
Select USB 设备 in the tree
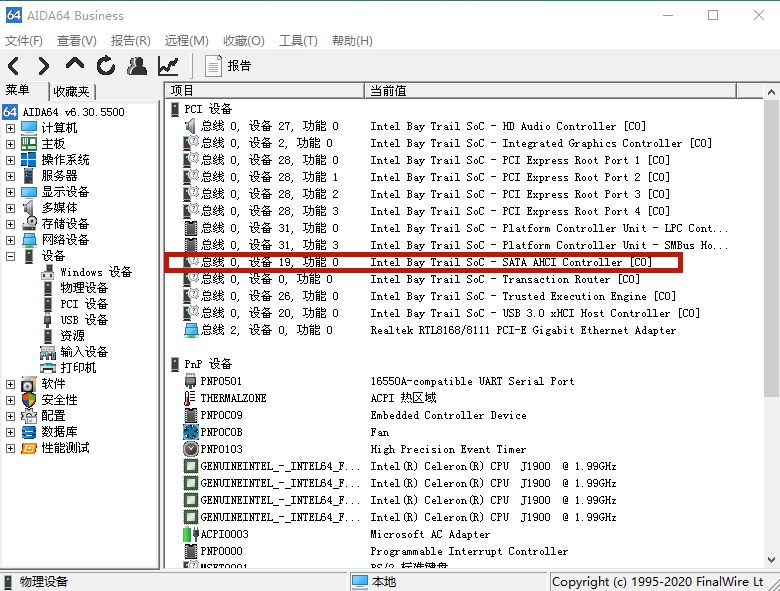point(84,320)
